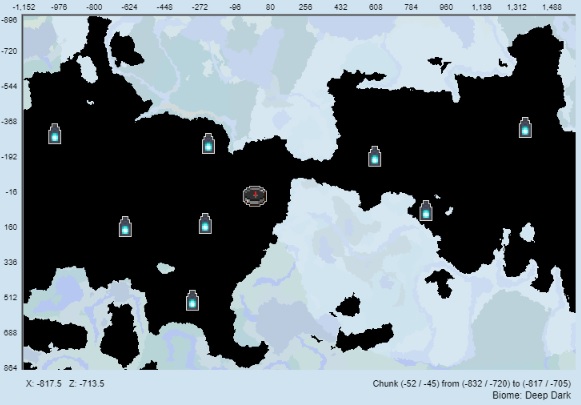581x405 pixels.
Task: Click the Biome: Deep Dark label
Action: pos(532,395)
